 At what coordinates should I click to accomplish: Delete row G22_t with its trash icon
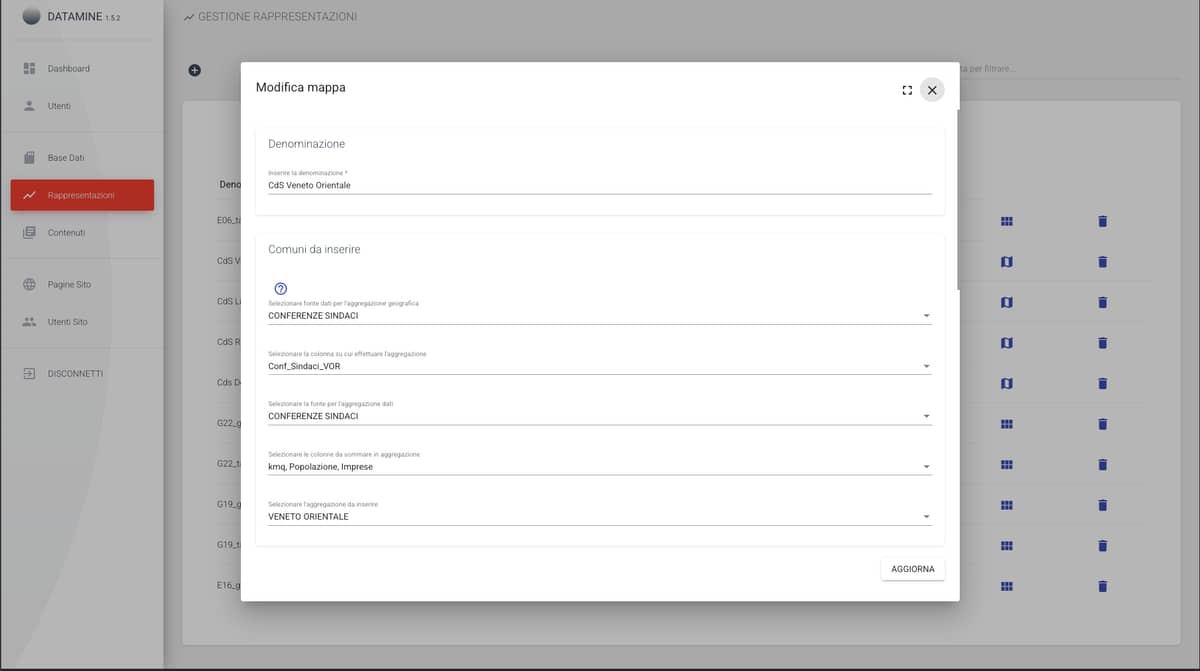pyautogui.click(x=1103, y=464)
